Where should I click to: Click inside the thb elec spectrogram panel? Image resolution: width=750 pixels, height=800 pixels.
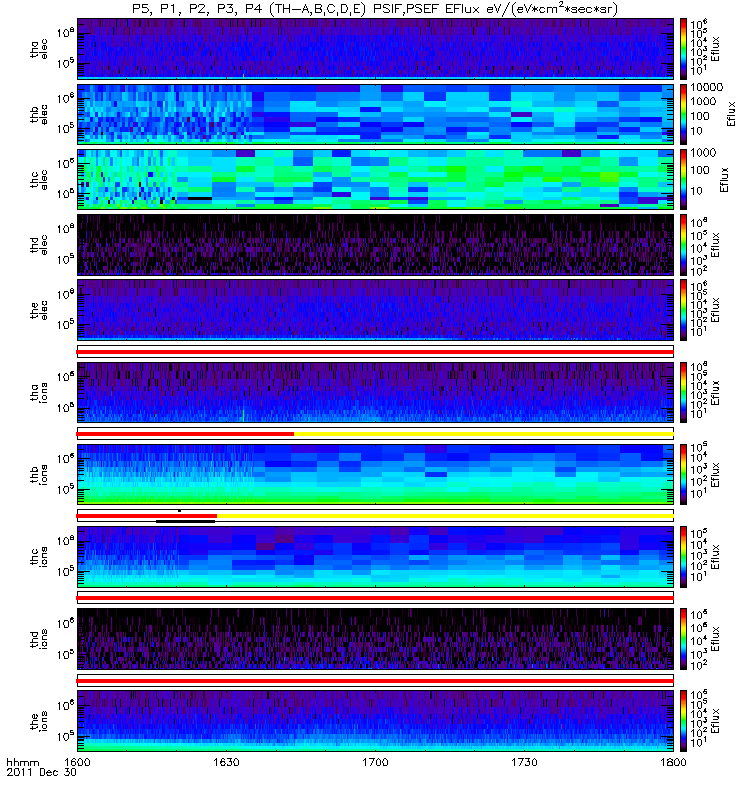(x=375, y=114)
